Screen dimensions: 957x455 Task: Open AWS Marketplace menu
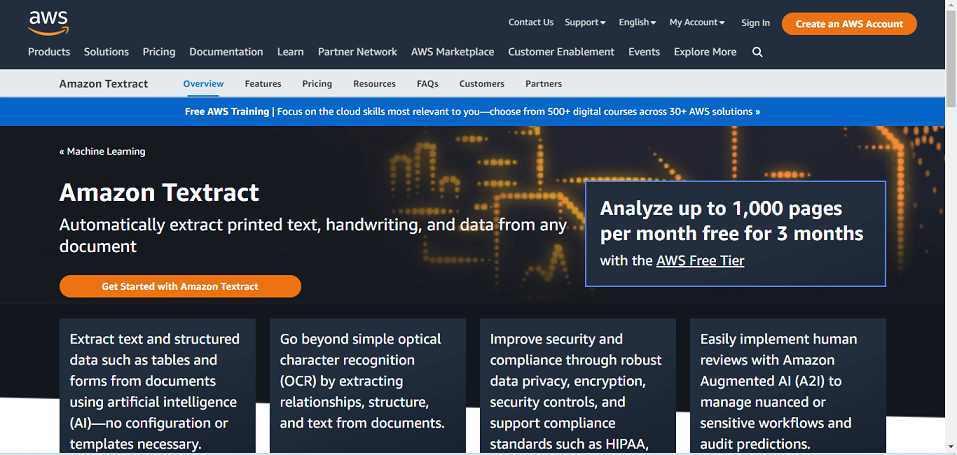(x=452, y=52)
